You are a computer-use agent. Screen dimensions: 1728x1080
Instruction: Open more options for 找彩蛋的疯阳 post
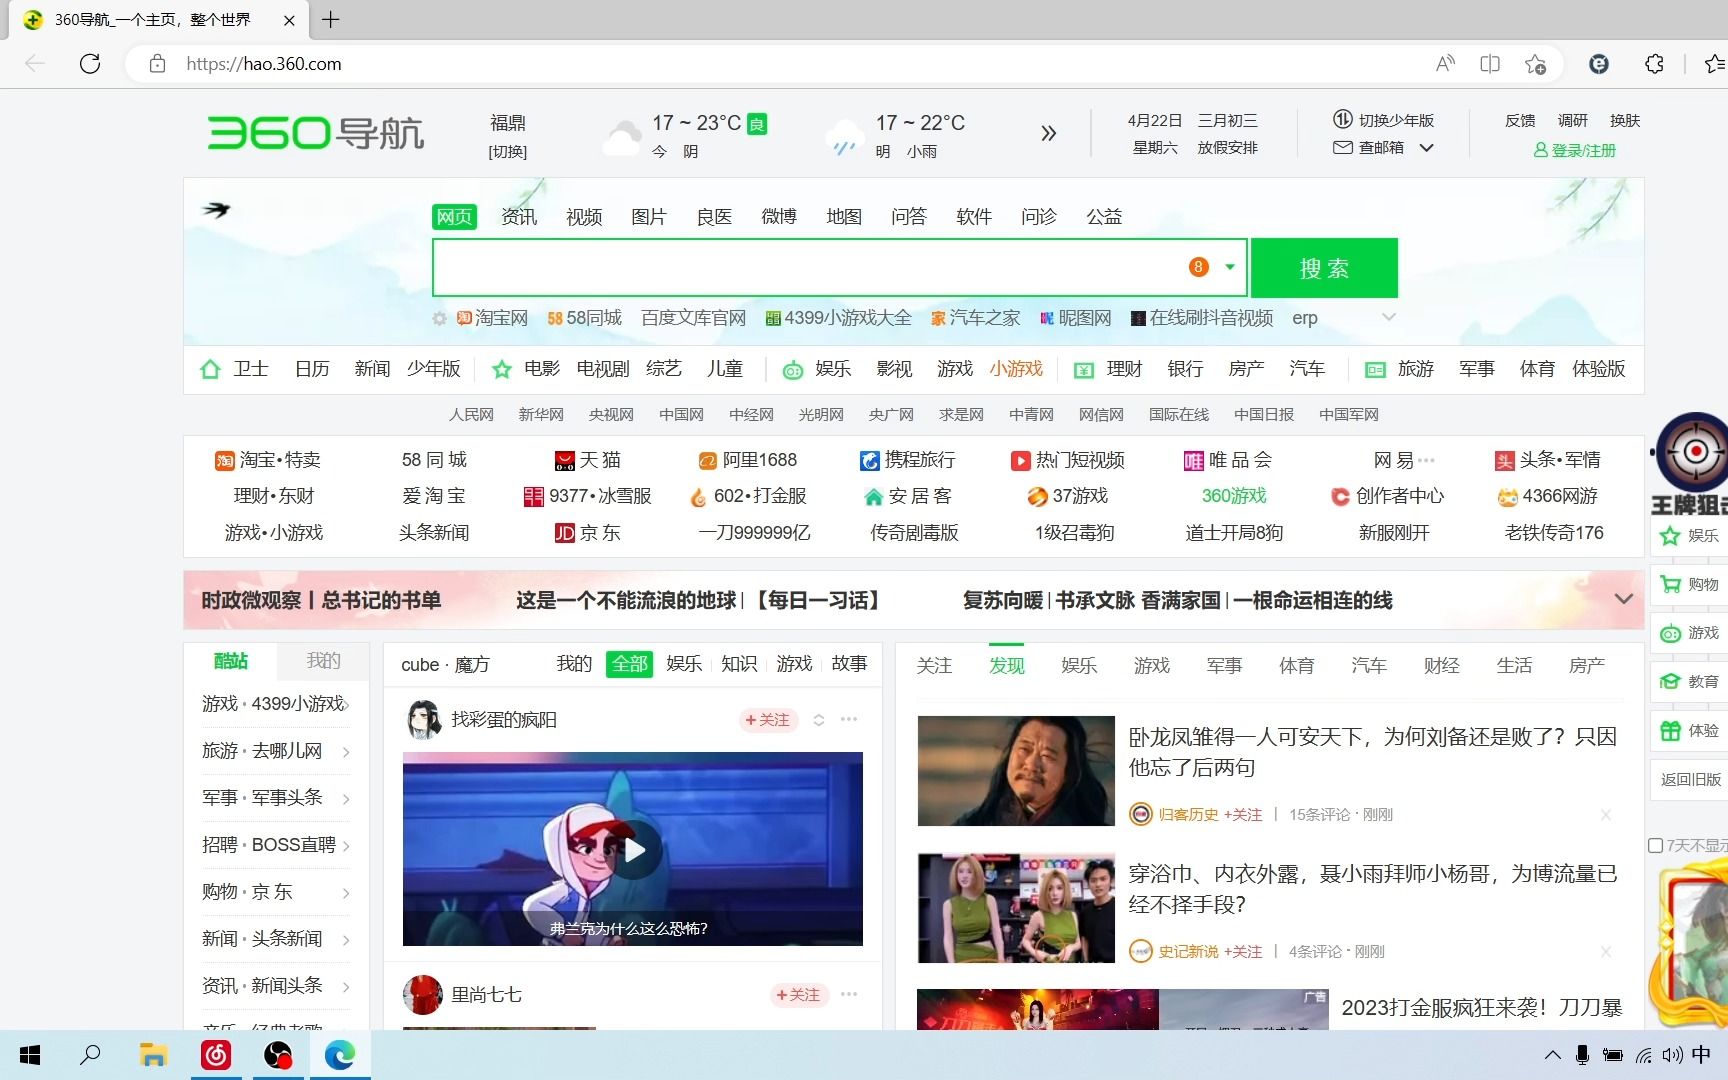[849, 719]
